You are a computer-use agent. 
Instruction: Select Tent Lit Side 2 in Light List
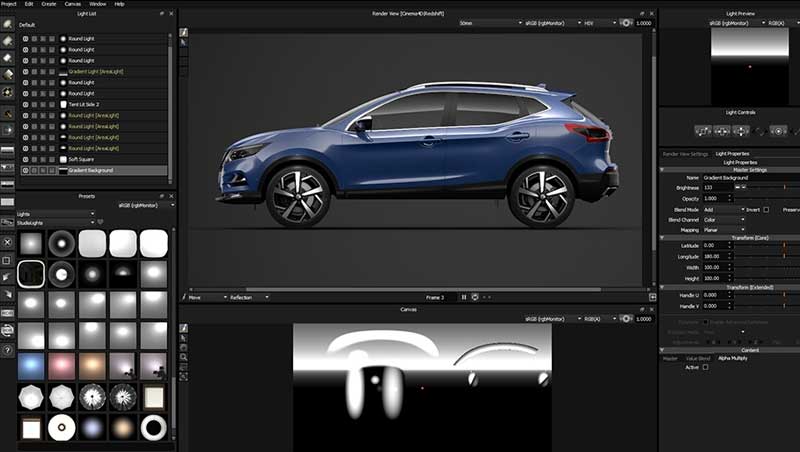click(x=94, y=105)
